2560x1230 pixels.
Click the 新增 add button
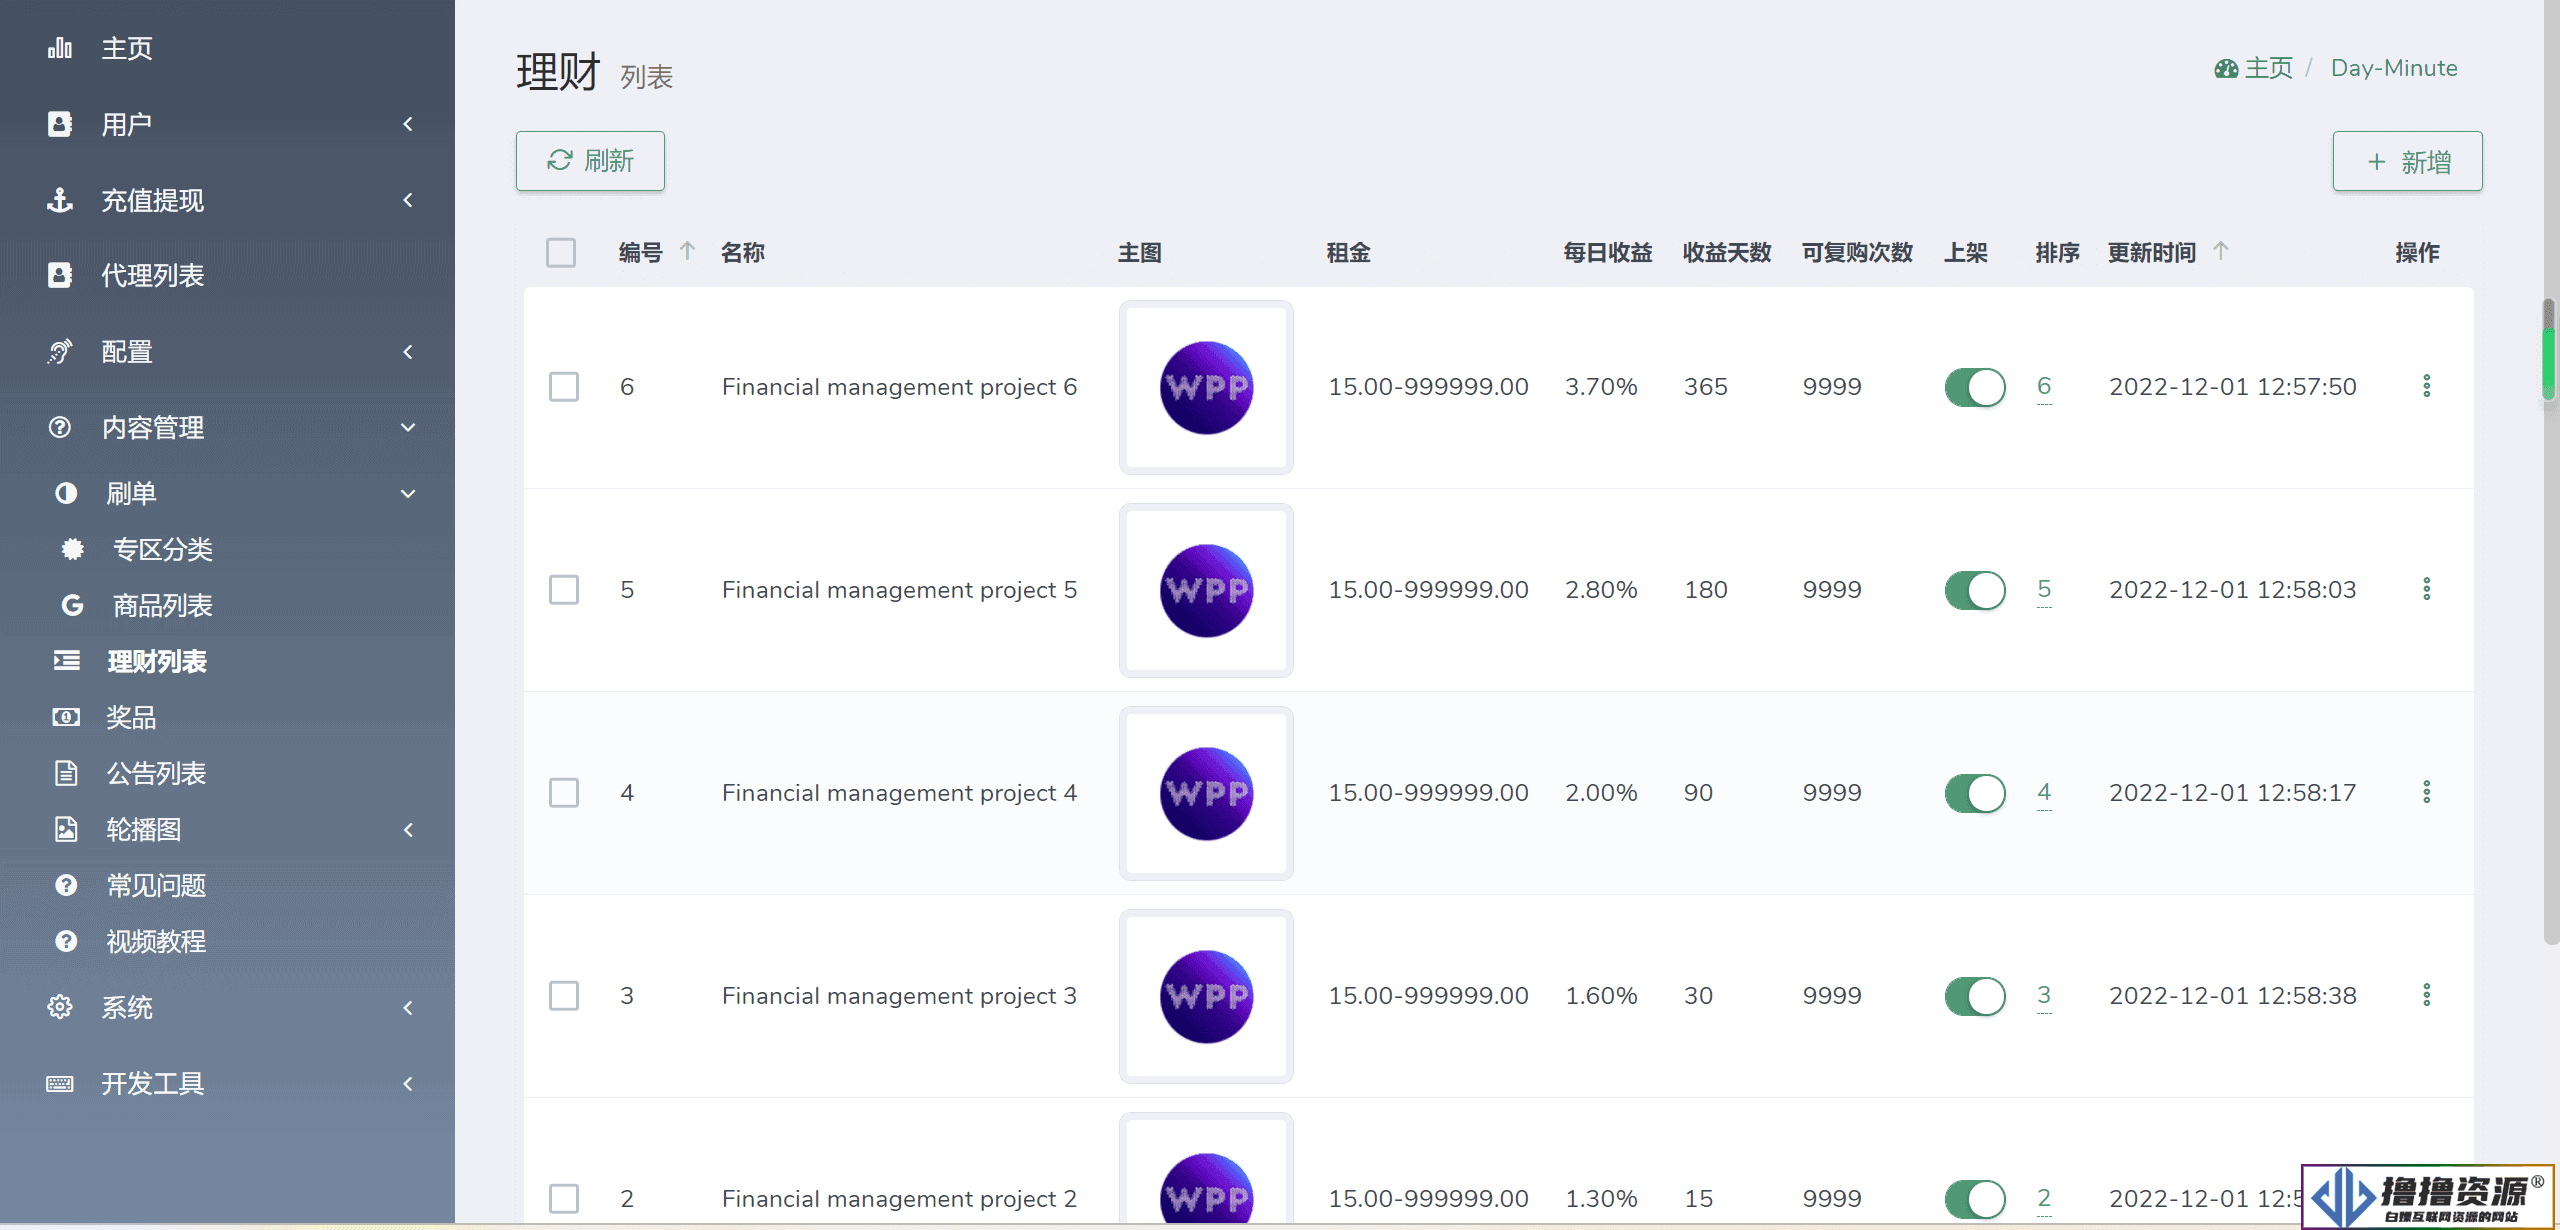(2408, 161)
